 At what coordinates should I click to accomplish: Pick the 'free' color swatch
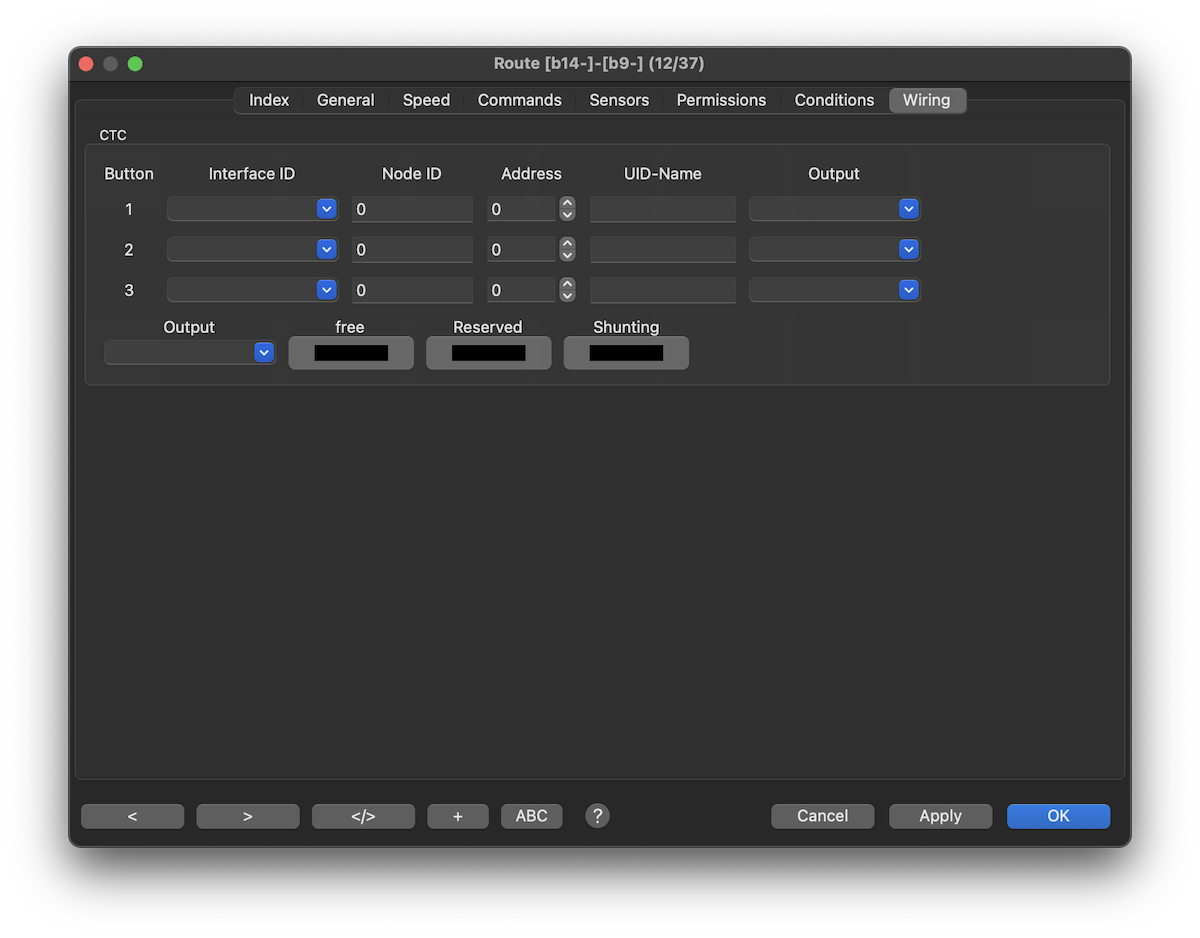tap(351, 353)
